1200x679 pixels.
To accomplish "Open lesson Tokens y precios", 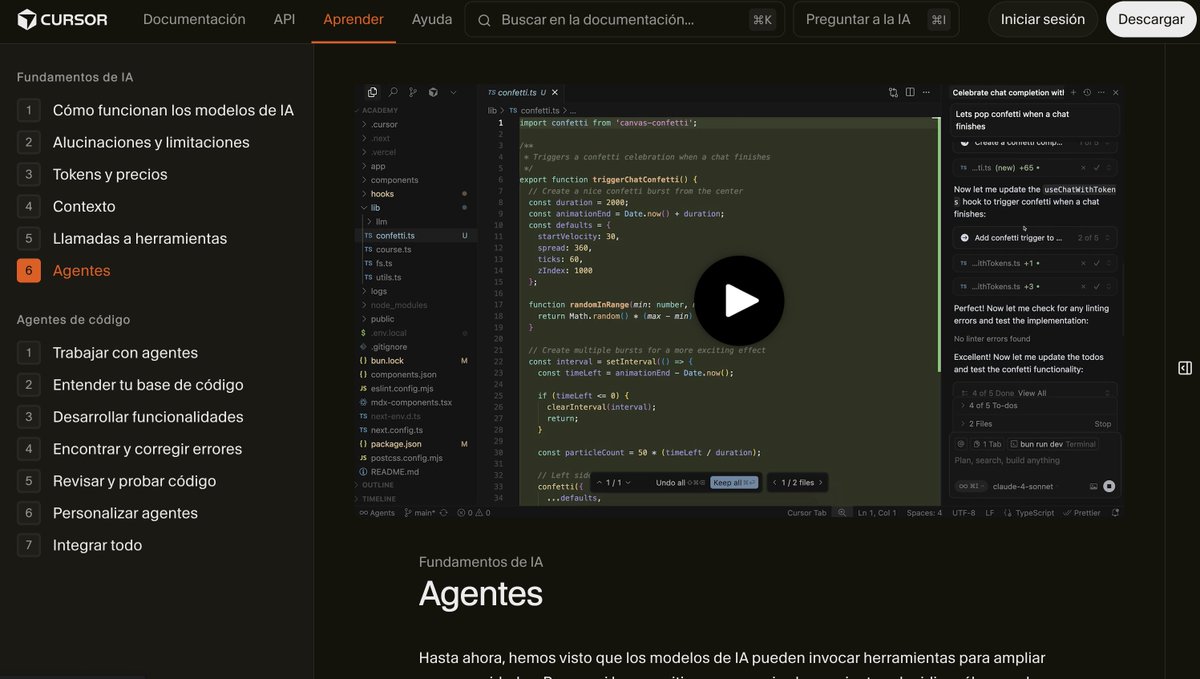I will point(93,174).
